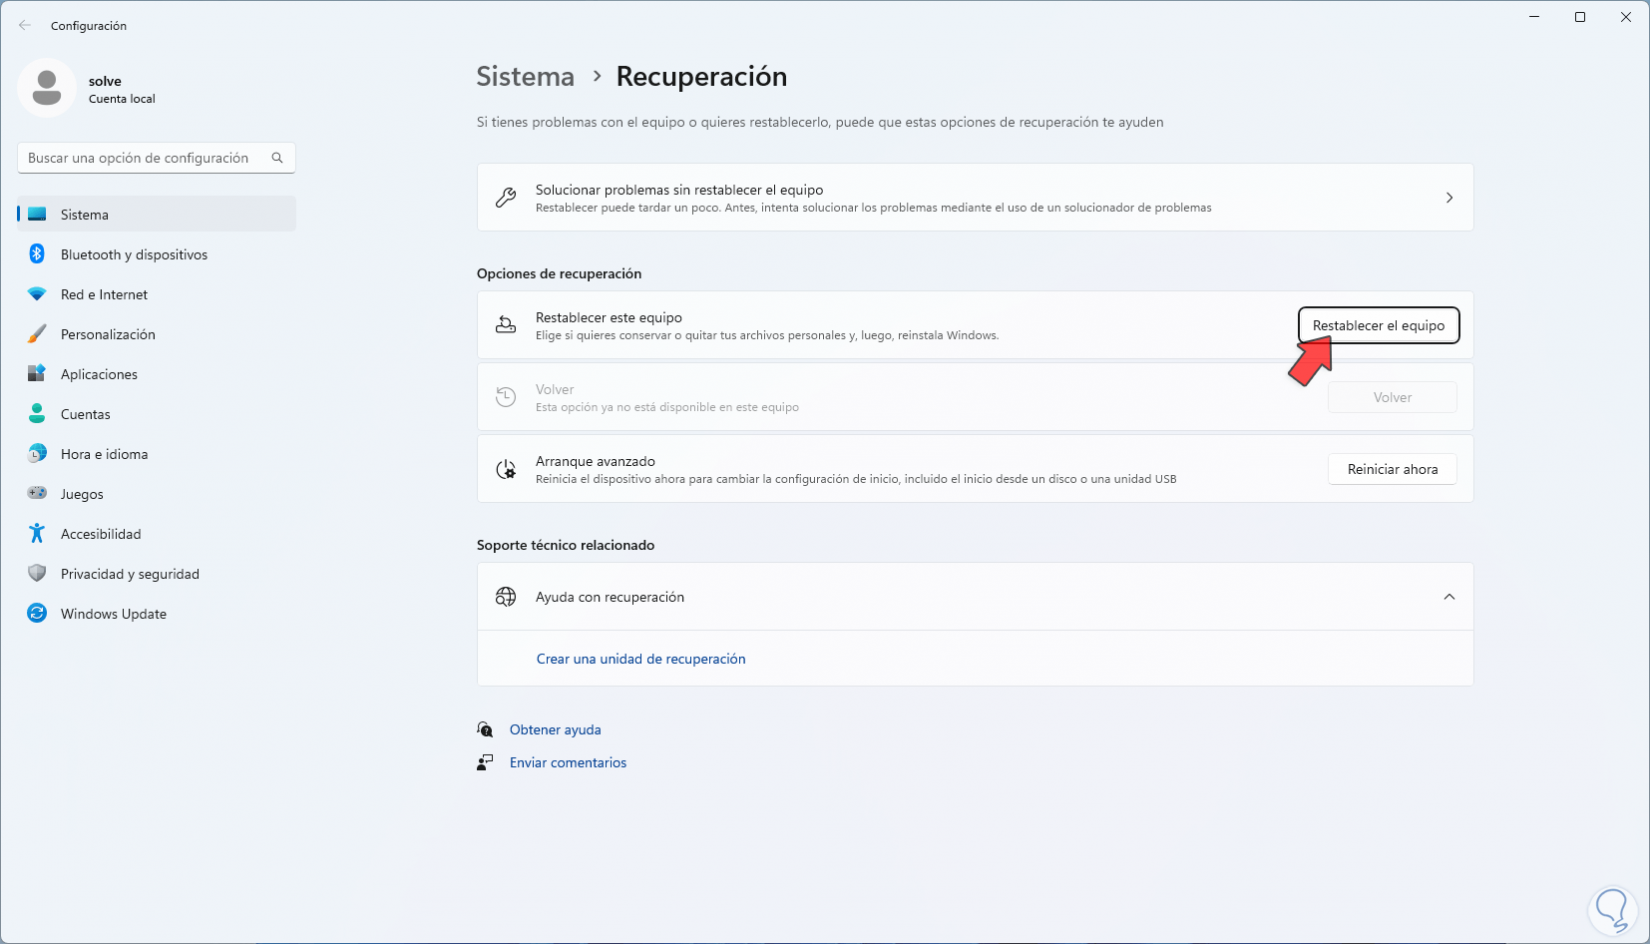Click the wrench icon for Solucionar problemas
Image resolution: width=1650 pixels, height=944 pixels.
pyautogui.click(x=506, y=198)
